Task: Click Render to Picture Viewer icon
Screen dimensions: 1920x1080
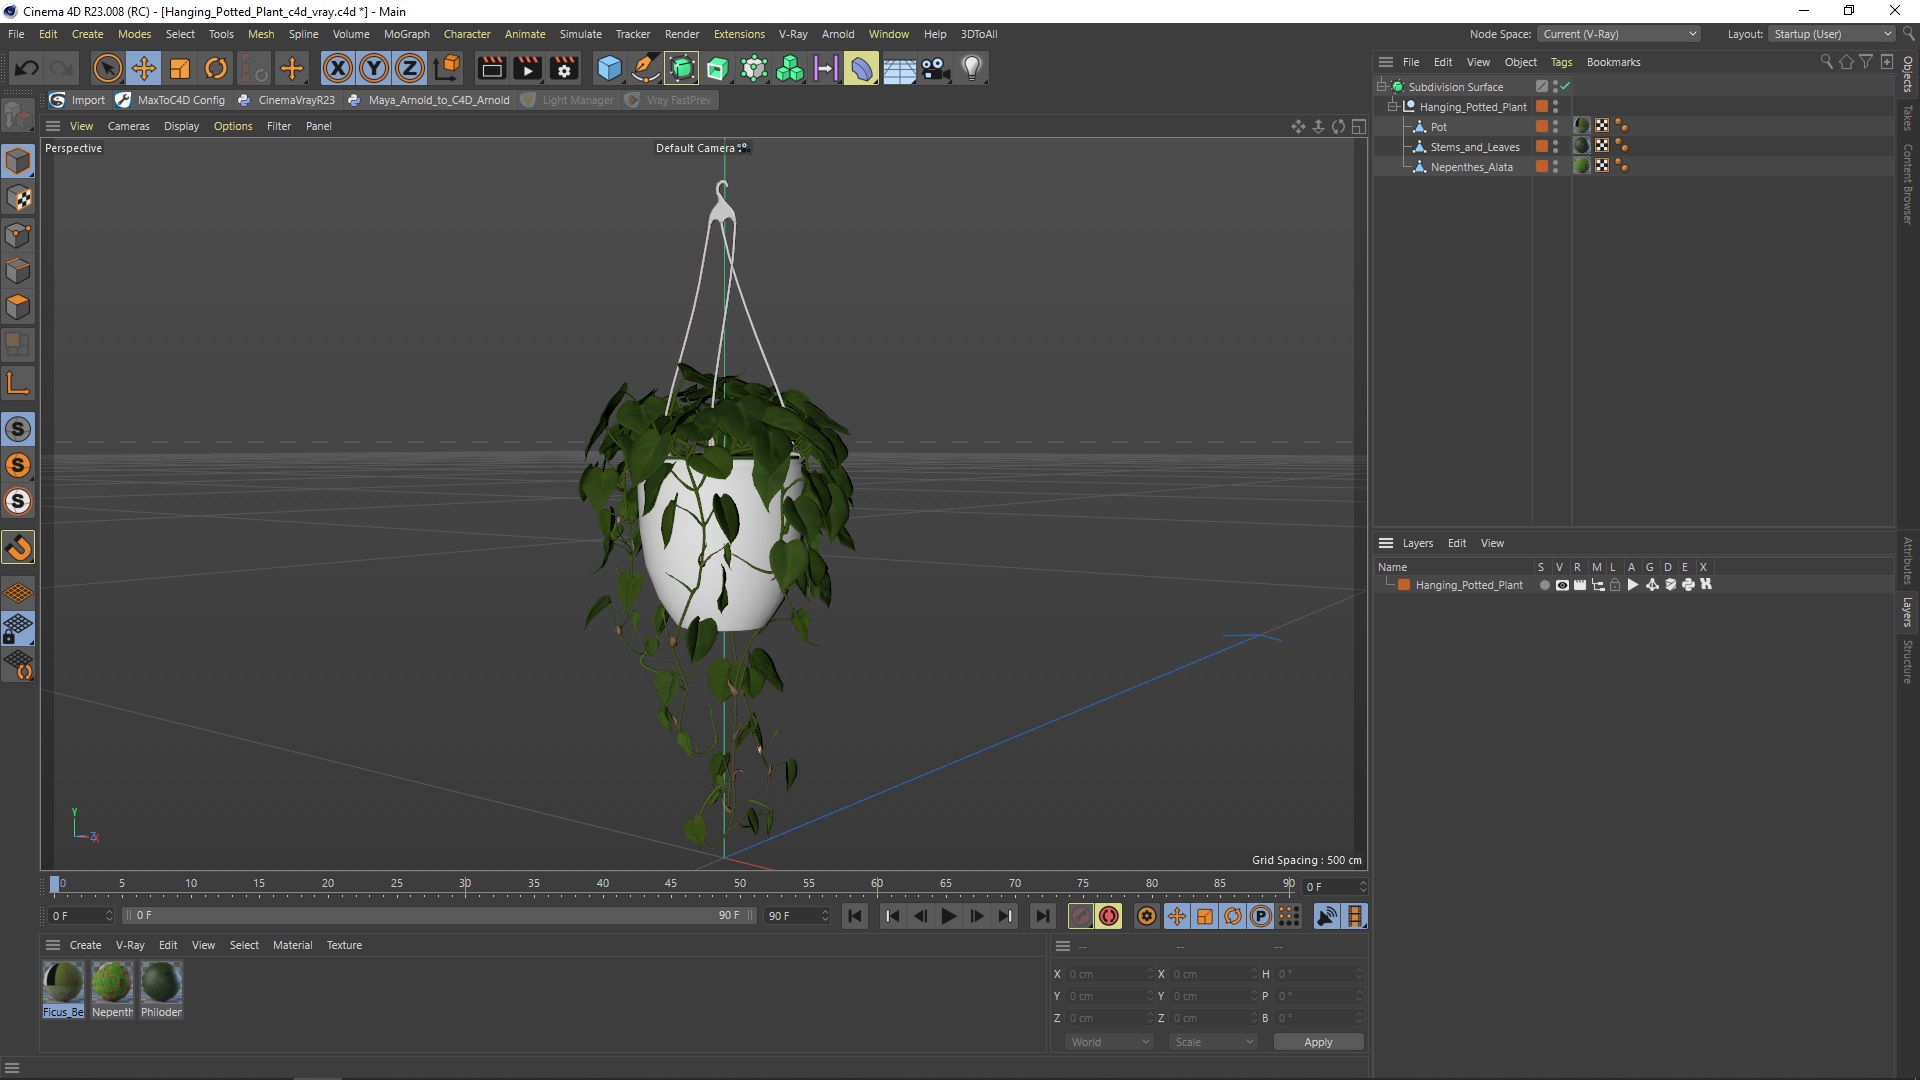Action: [x=527, y=68]
